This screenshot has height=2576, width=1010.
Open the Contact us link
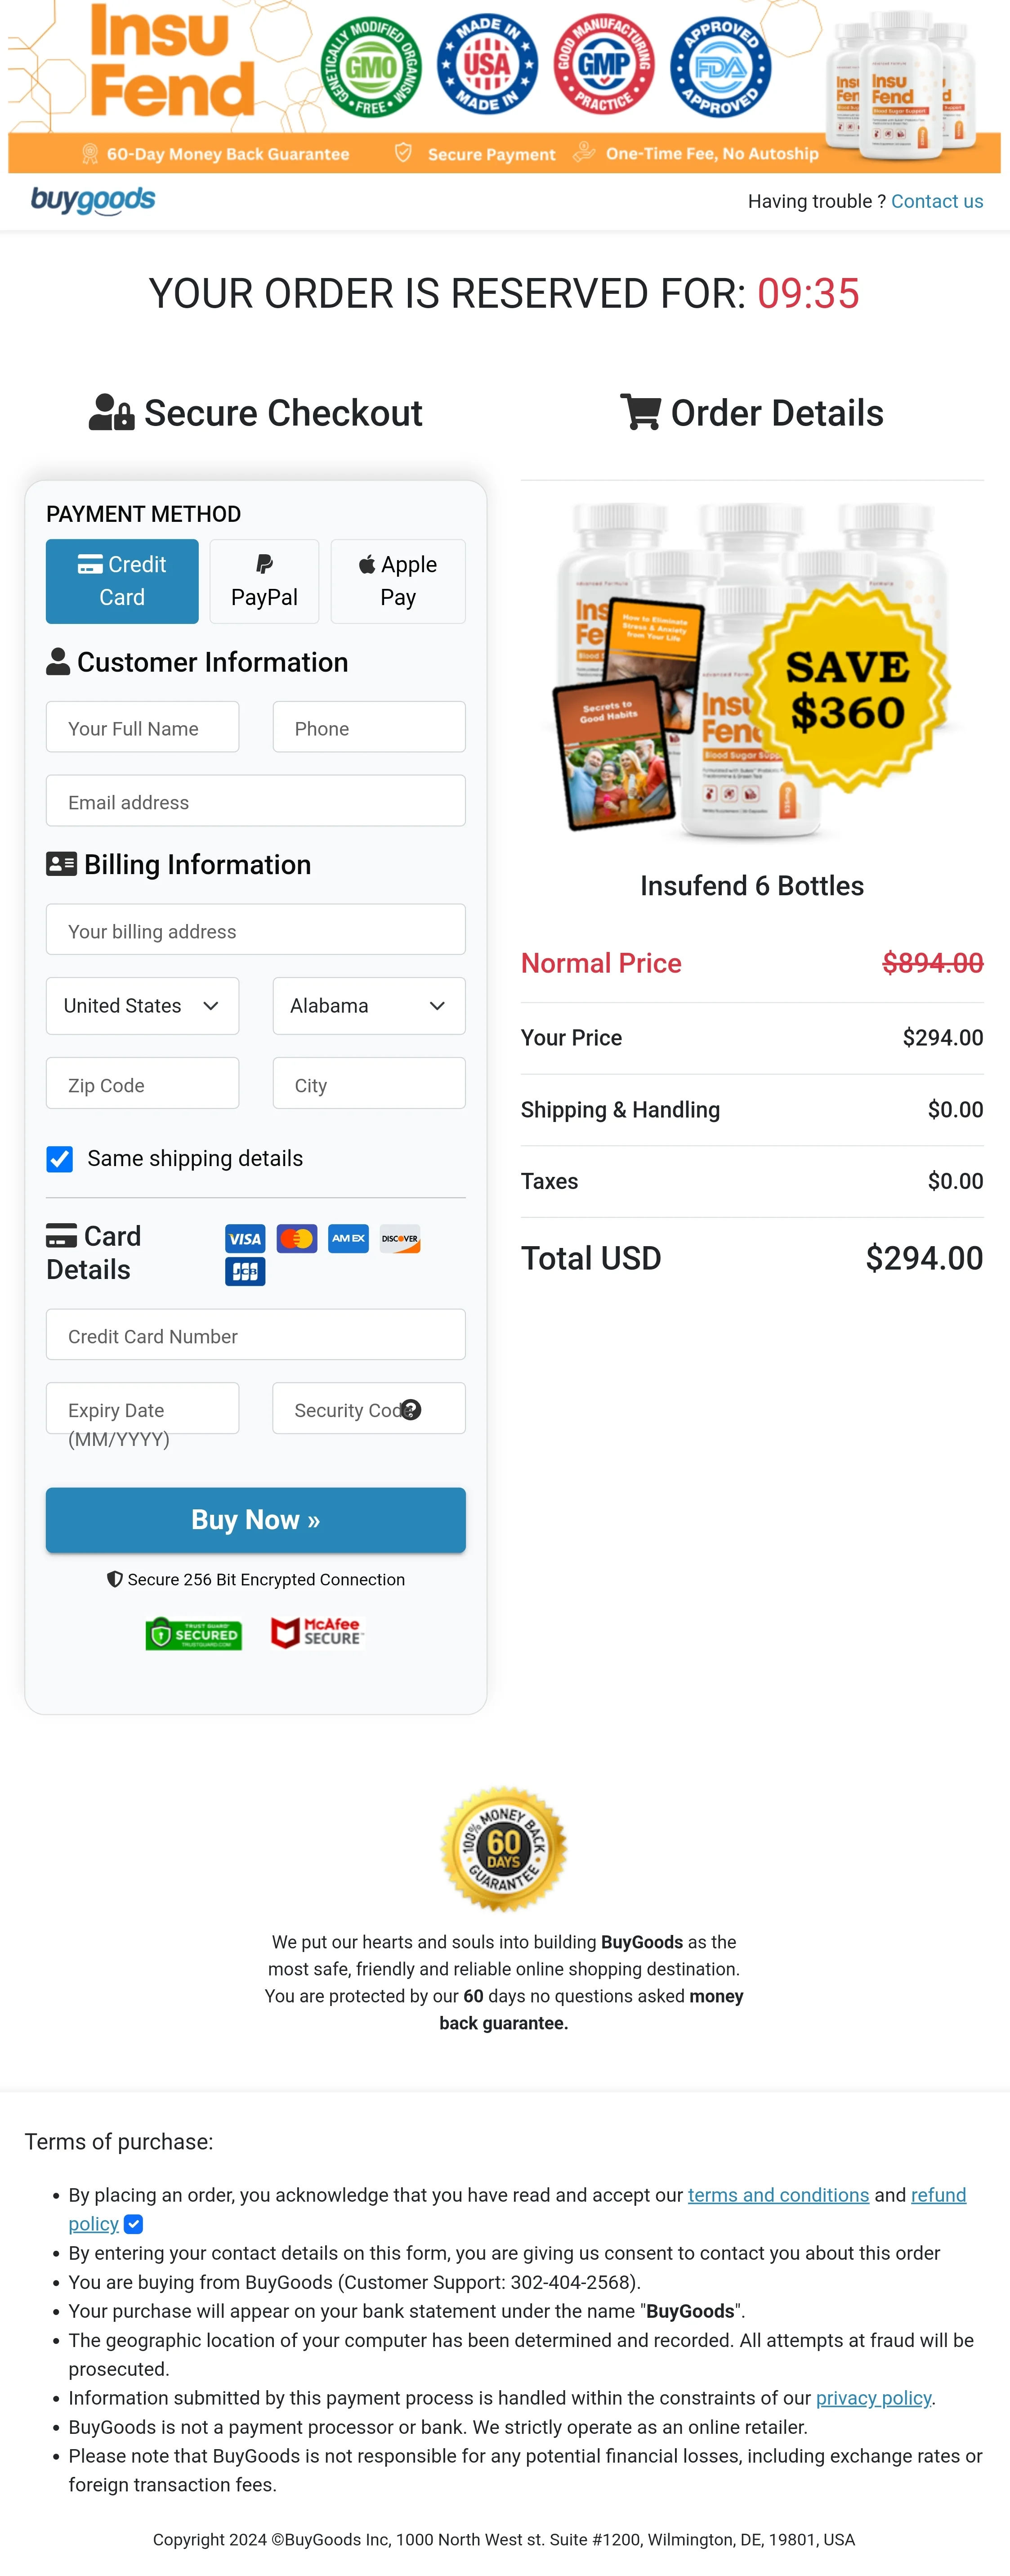click(x=937, y=201)
